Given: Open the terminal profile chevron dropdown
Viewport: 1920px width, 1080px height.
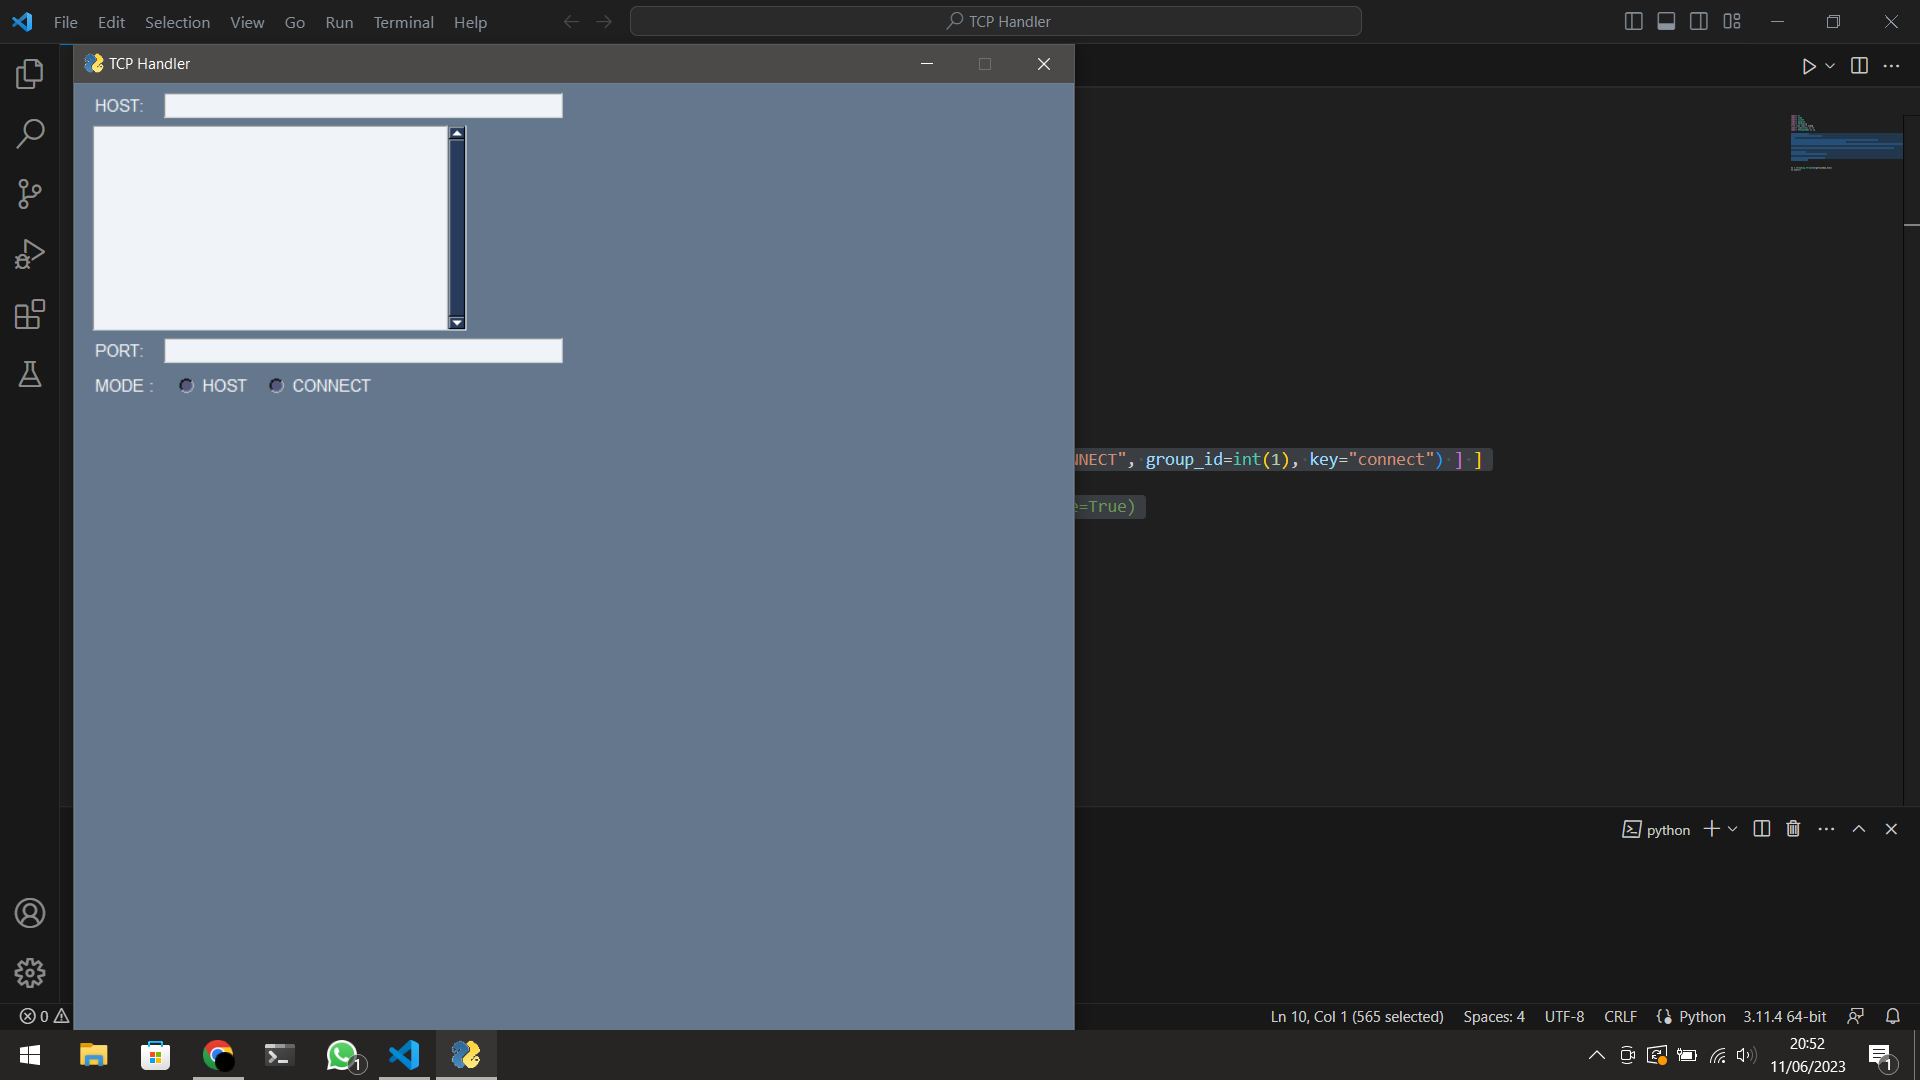Looking at the screenshot, I should pos(1733,829).
